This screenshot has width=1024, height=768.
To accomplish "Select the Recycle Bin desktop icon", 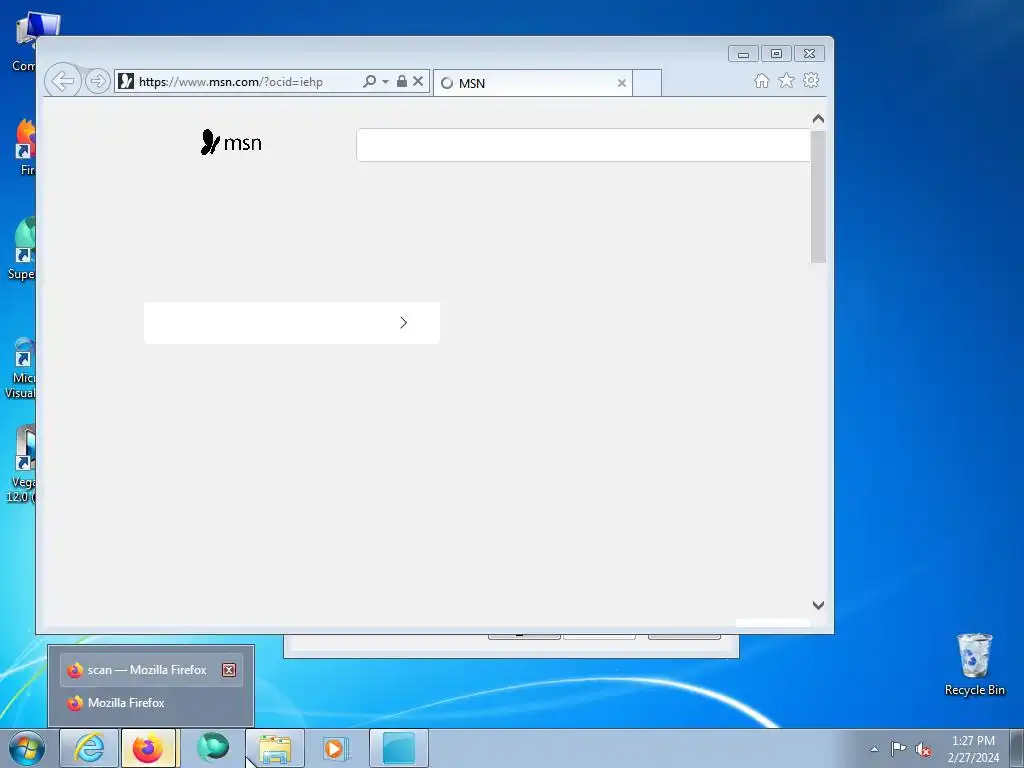I will [x=974, y=665].
